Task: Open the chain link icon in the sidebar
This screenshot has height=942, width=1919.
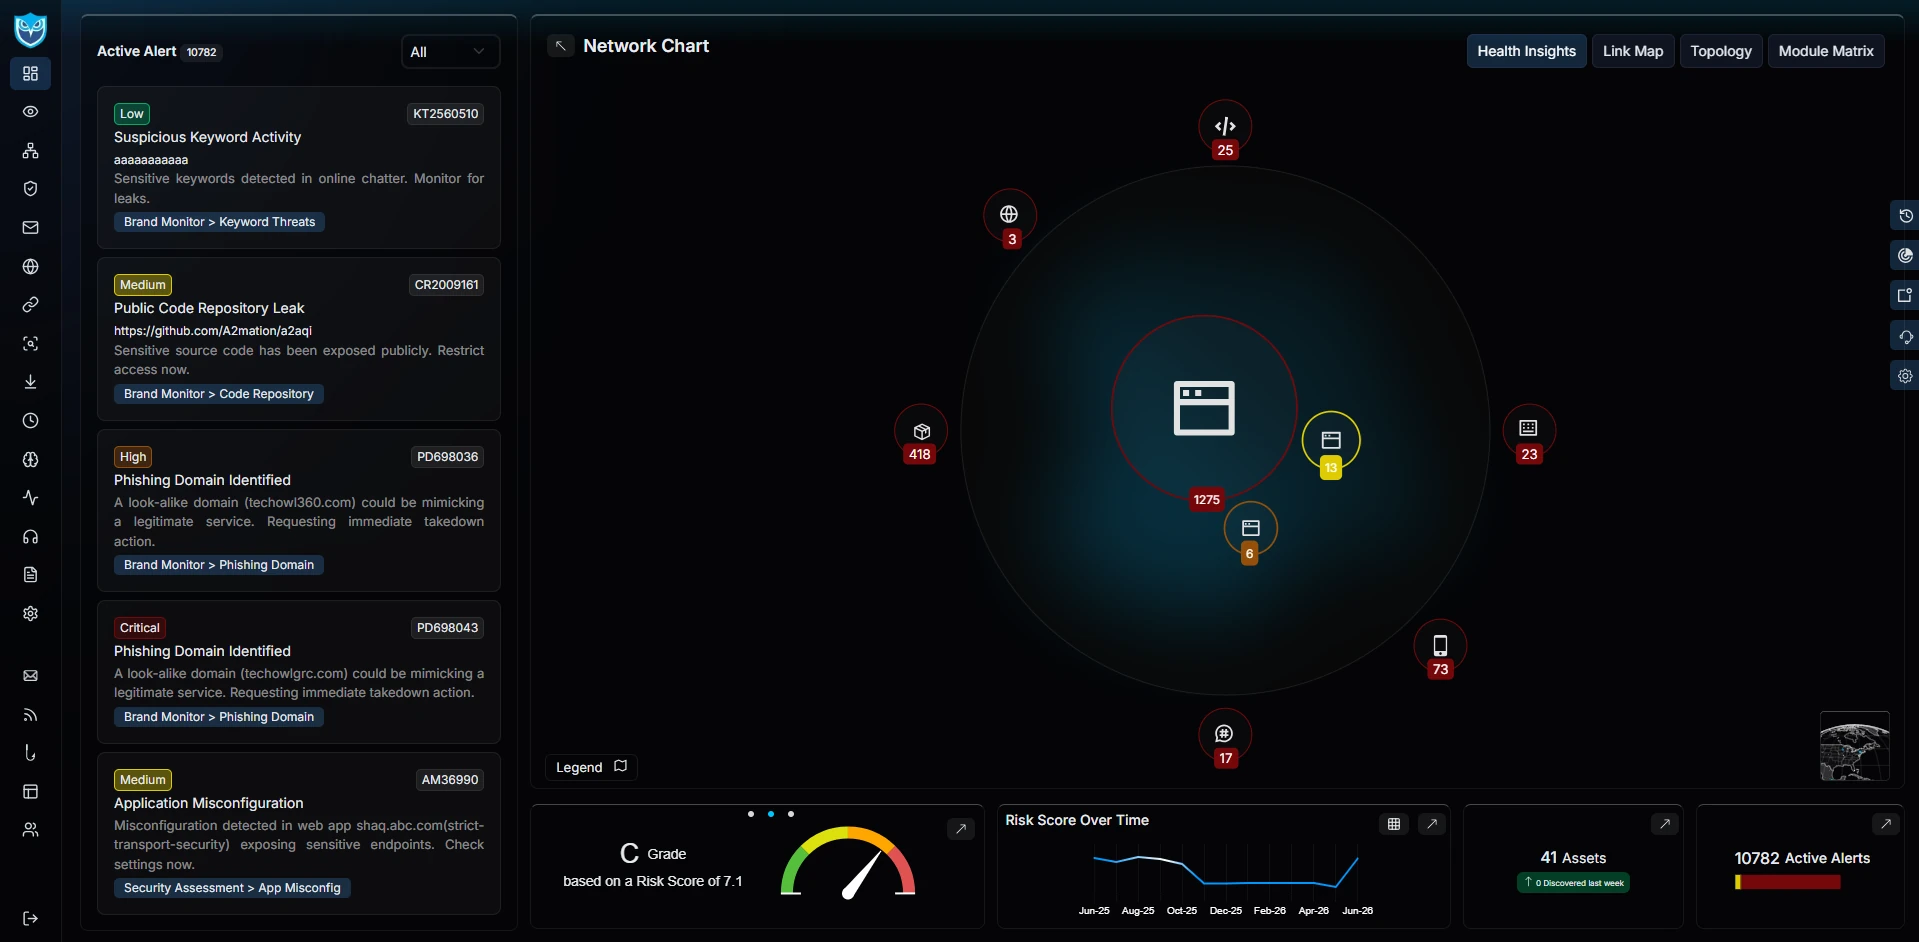Action: pos(30,304)
